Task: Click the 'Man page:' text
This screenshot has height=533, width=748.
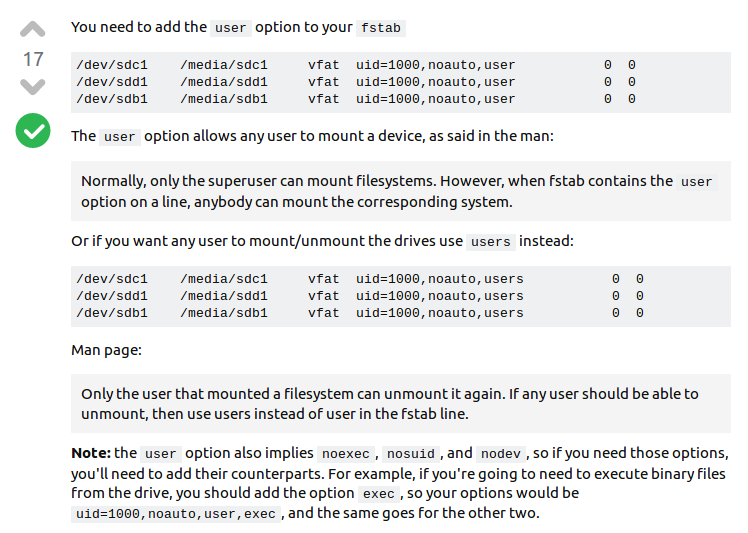Action: pos(106,351)
